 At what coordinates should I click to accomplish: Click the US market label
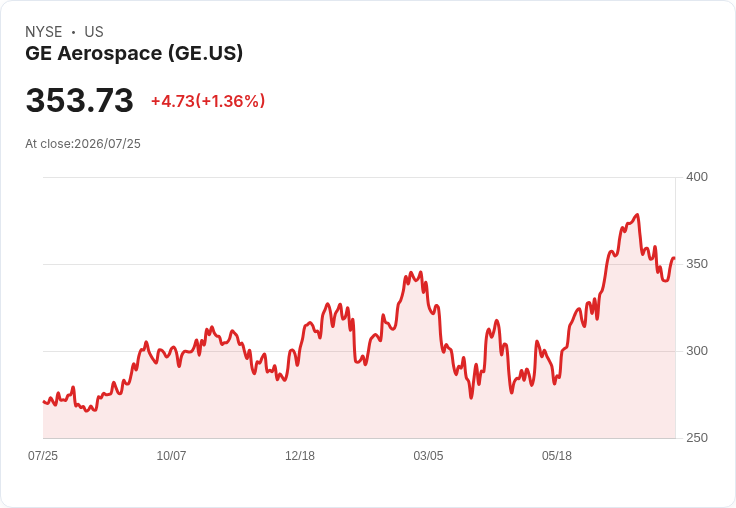(94, 32)
